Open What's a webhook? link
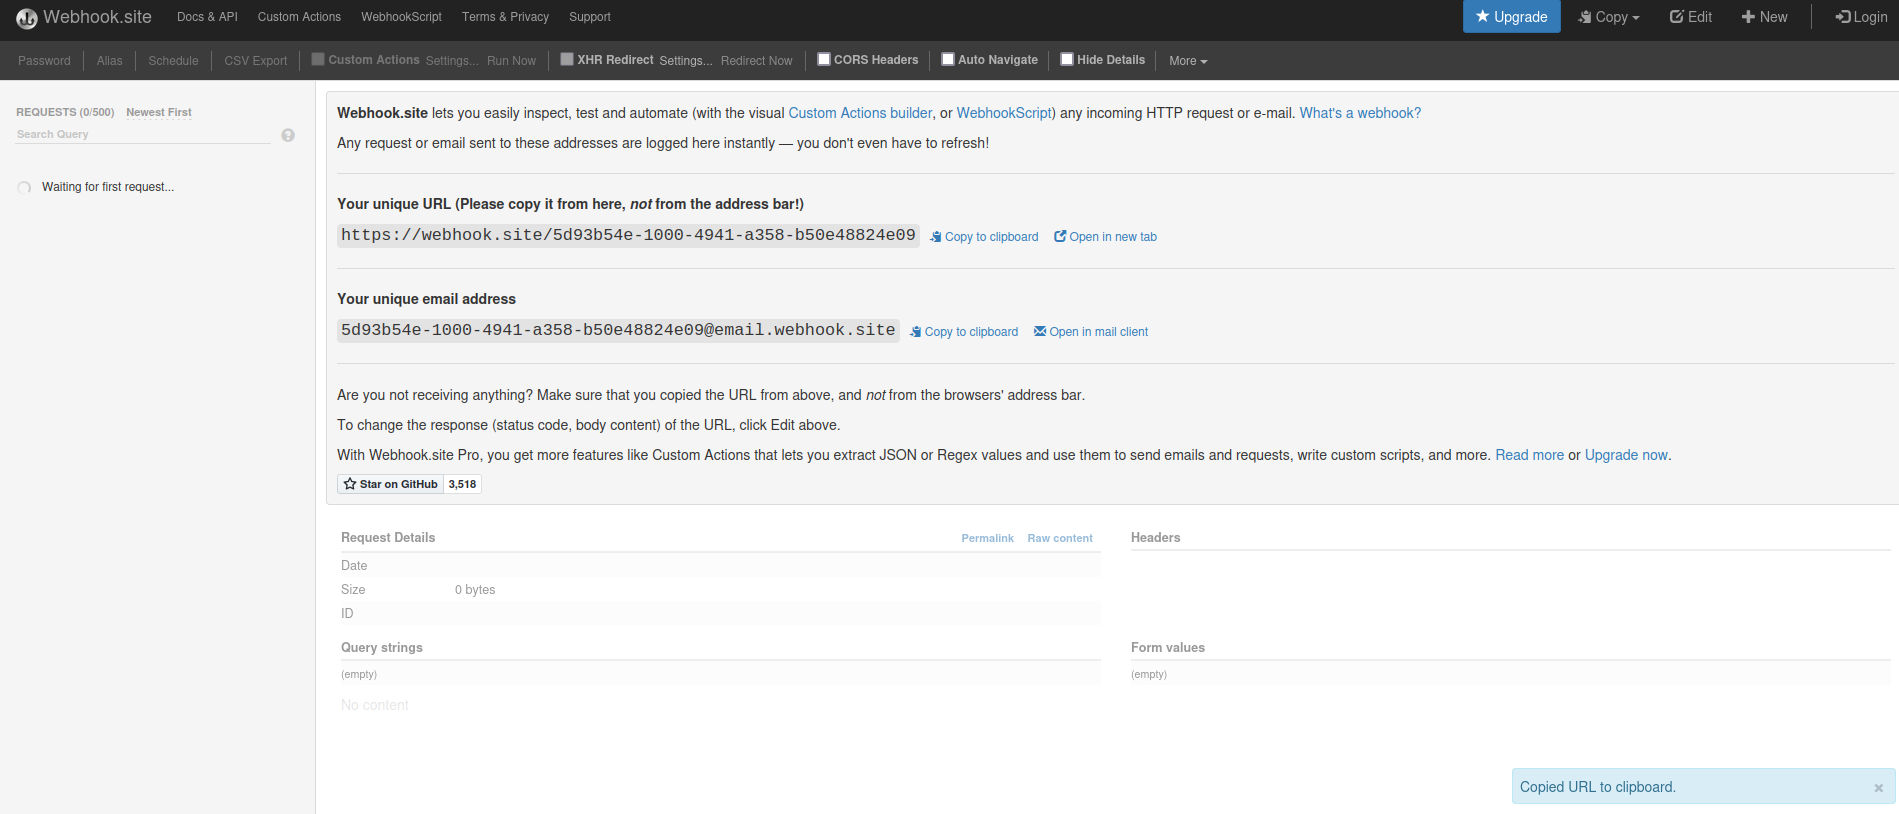 click(x=1360, y=113)
